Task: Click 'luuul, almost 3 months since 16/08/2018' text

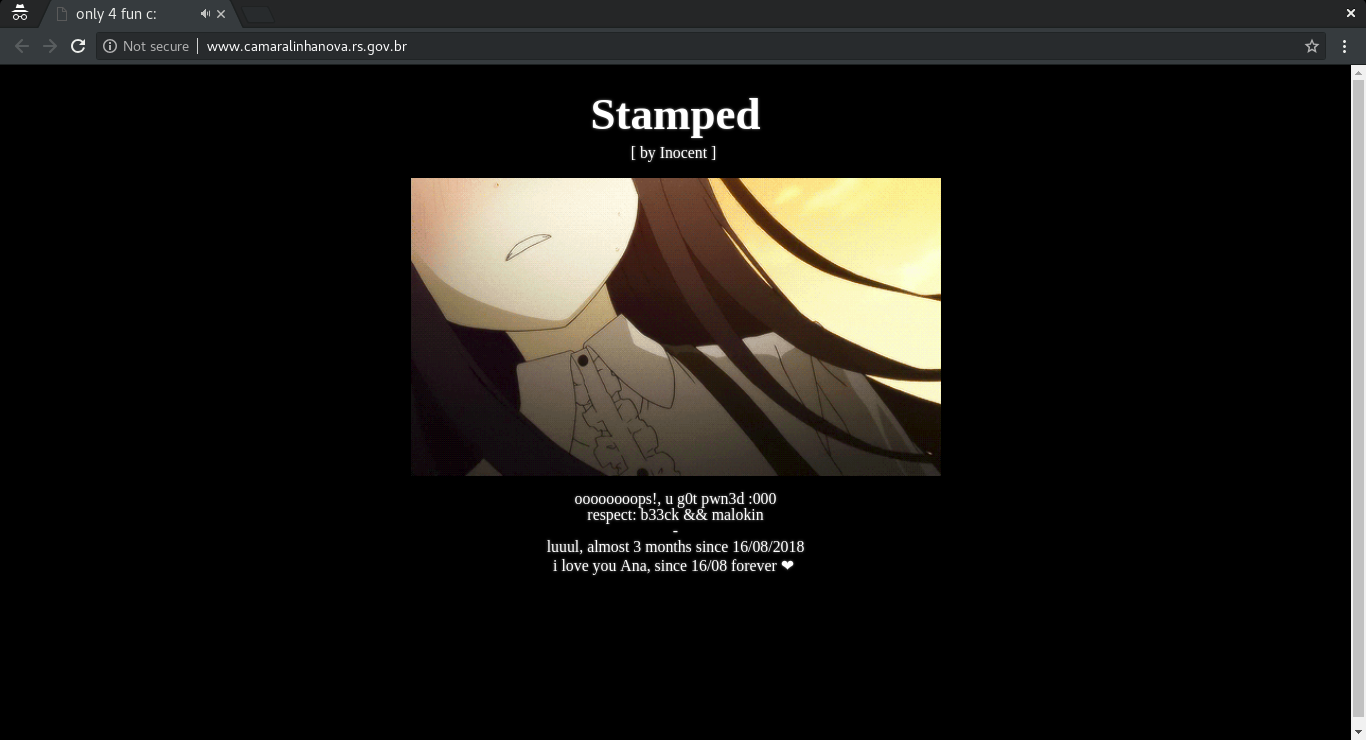Action: (675, 547)
